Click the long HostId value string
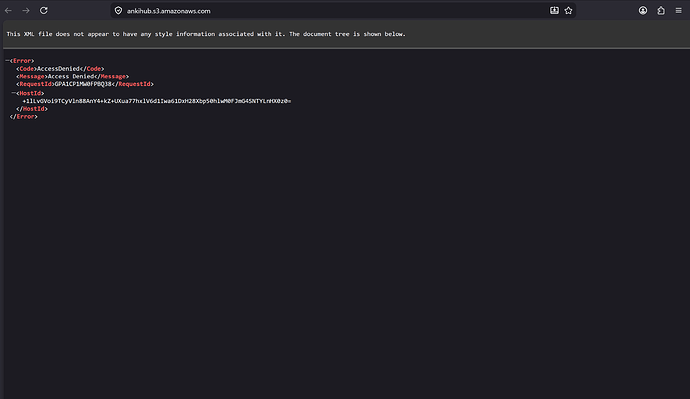 (157, 101)
